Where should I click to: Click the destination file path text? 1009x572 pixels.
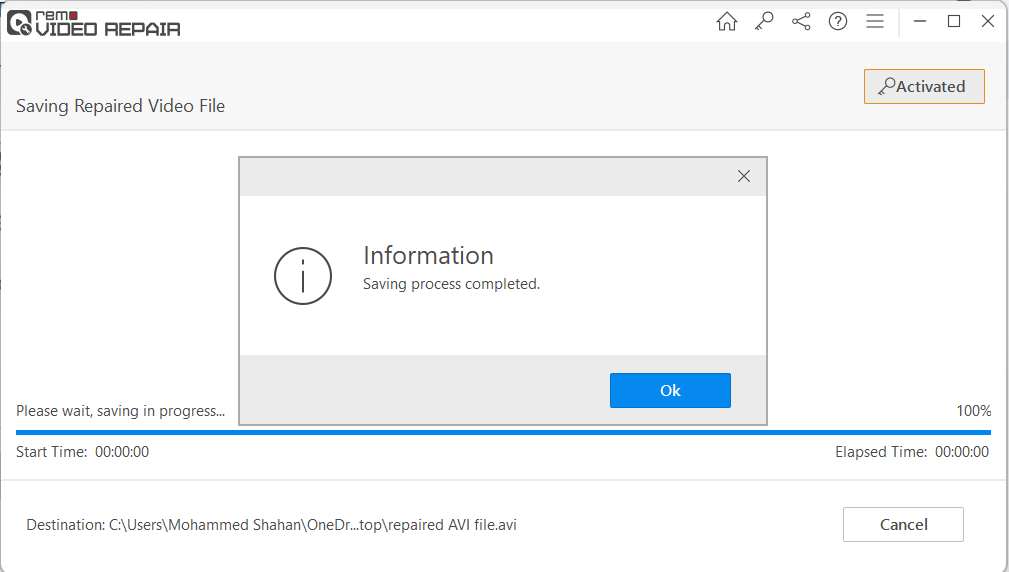[272, 525]
